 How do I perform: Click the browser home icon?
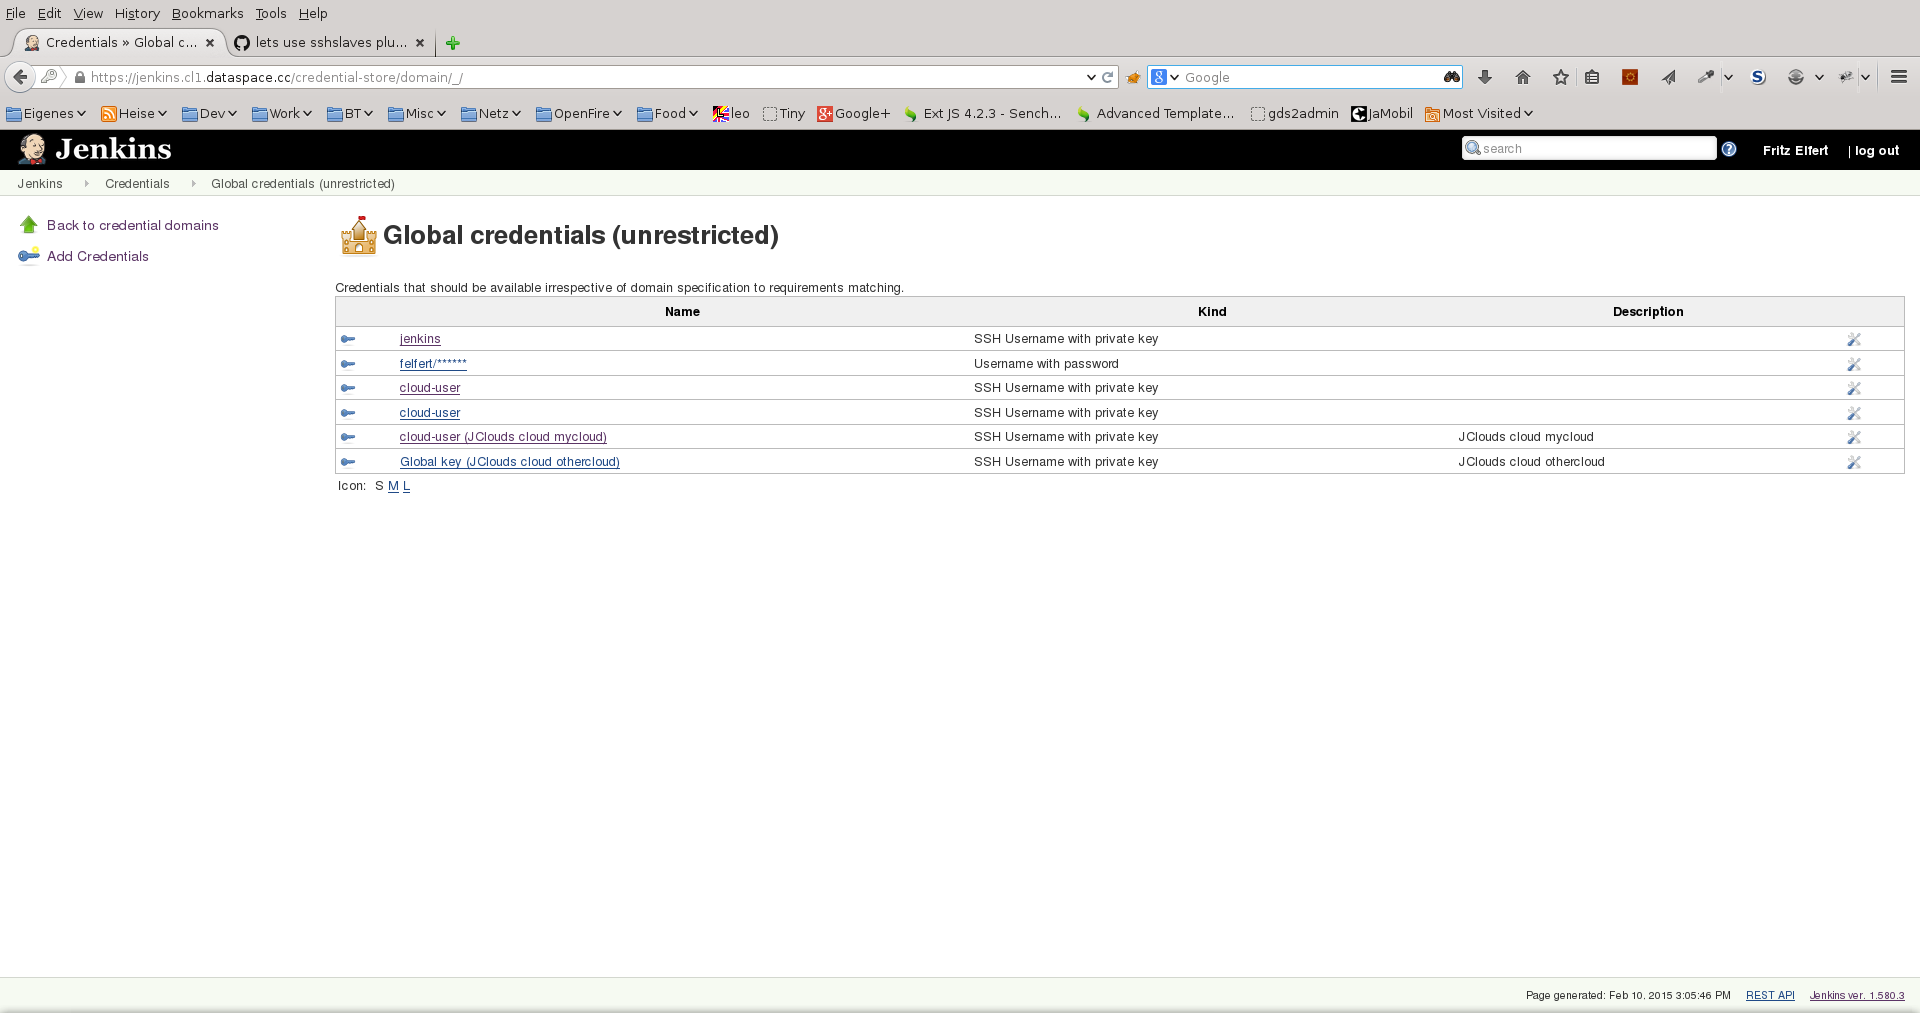[1523, 77]
